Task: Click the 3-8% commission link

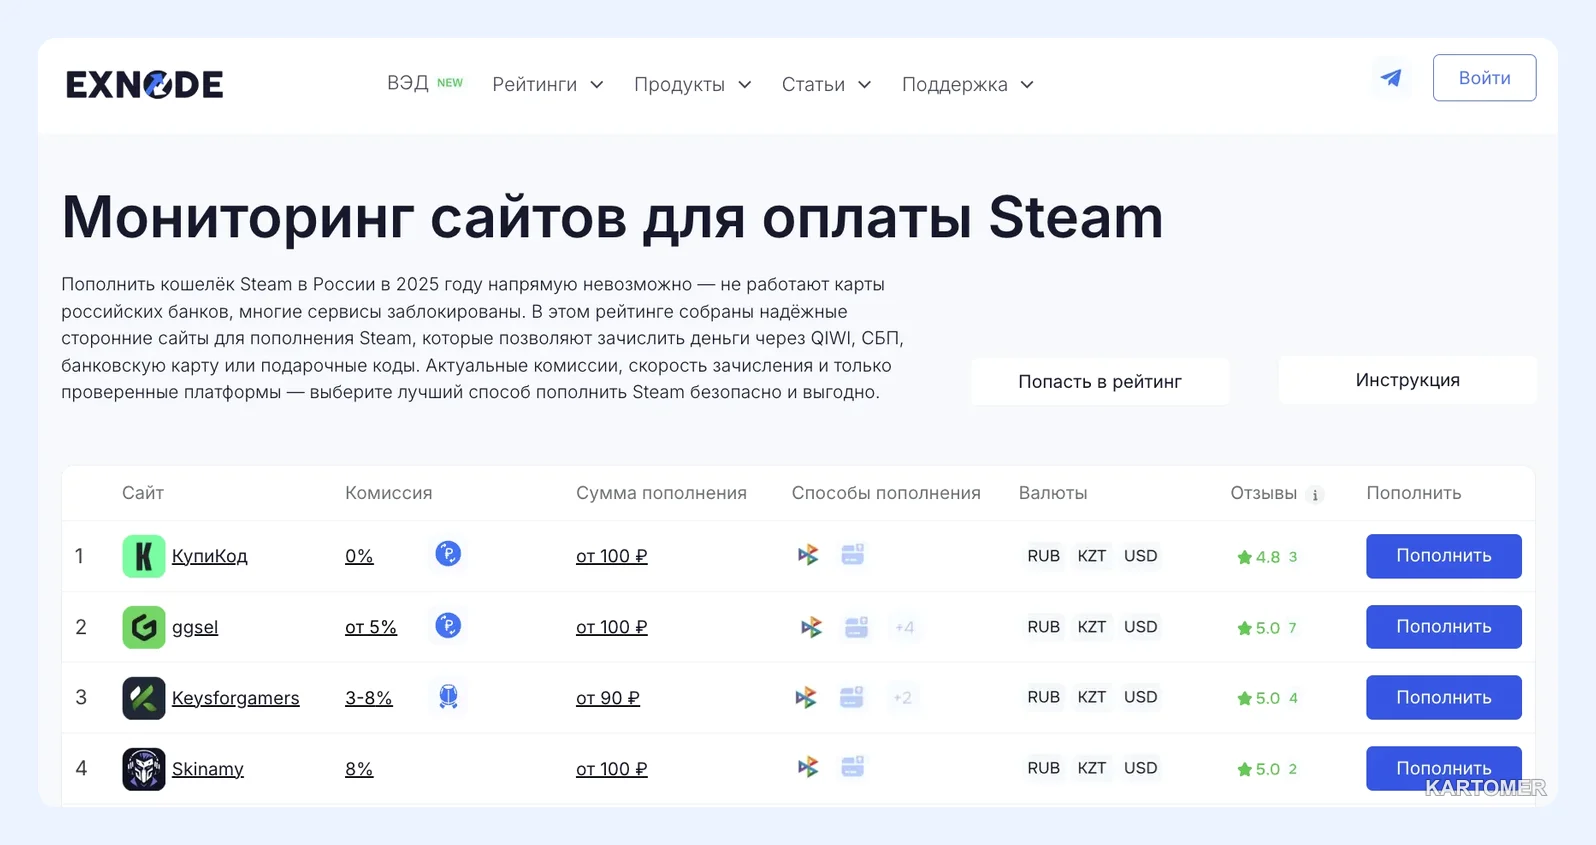Action: tap(369, 698)
